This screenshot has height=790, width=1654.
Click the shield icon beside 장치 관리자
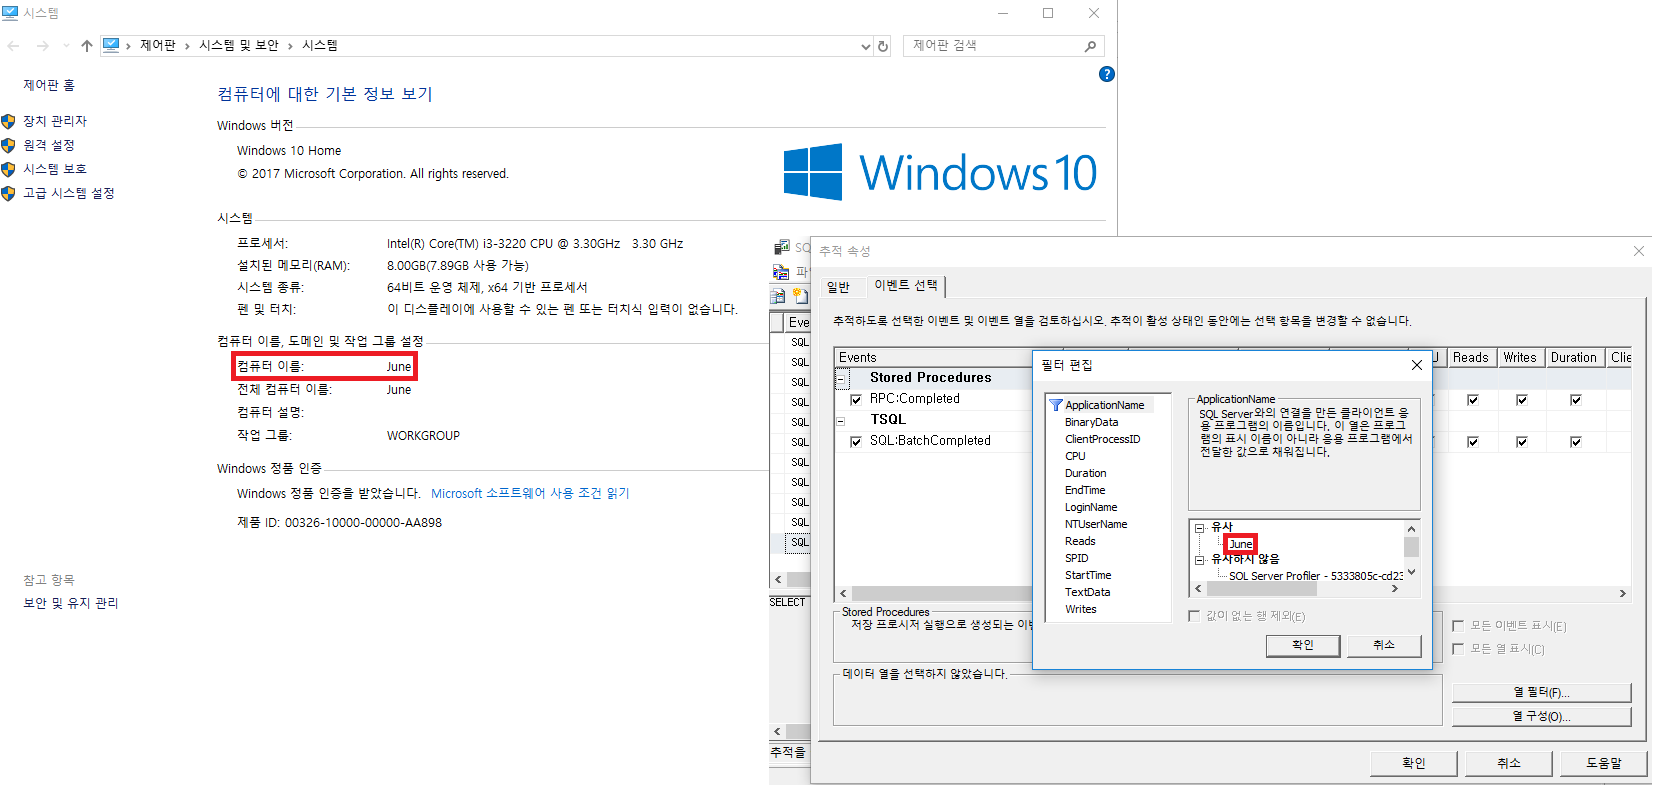tap(9, 121)
